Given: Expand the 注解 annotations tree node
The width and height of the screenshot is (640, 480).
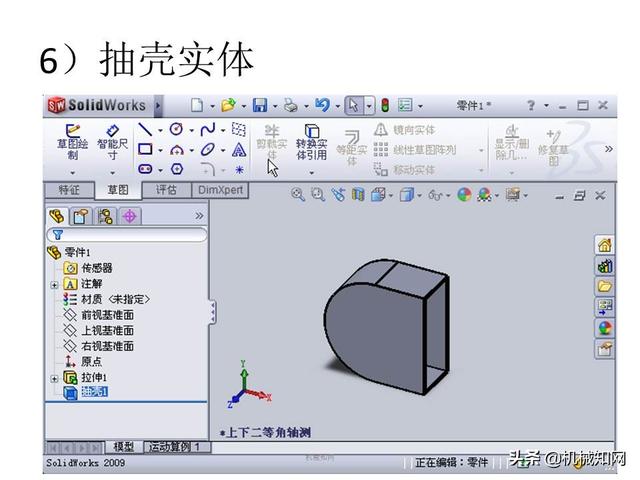Looking at the screenshot, I should click(55, 284).
